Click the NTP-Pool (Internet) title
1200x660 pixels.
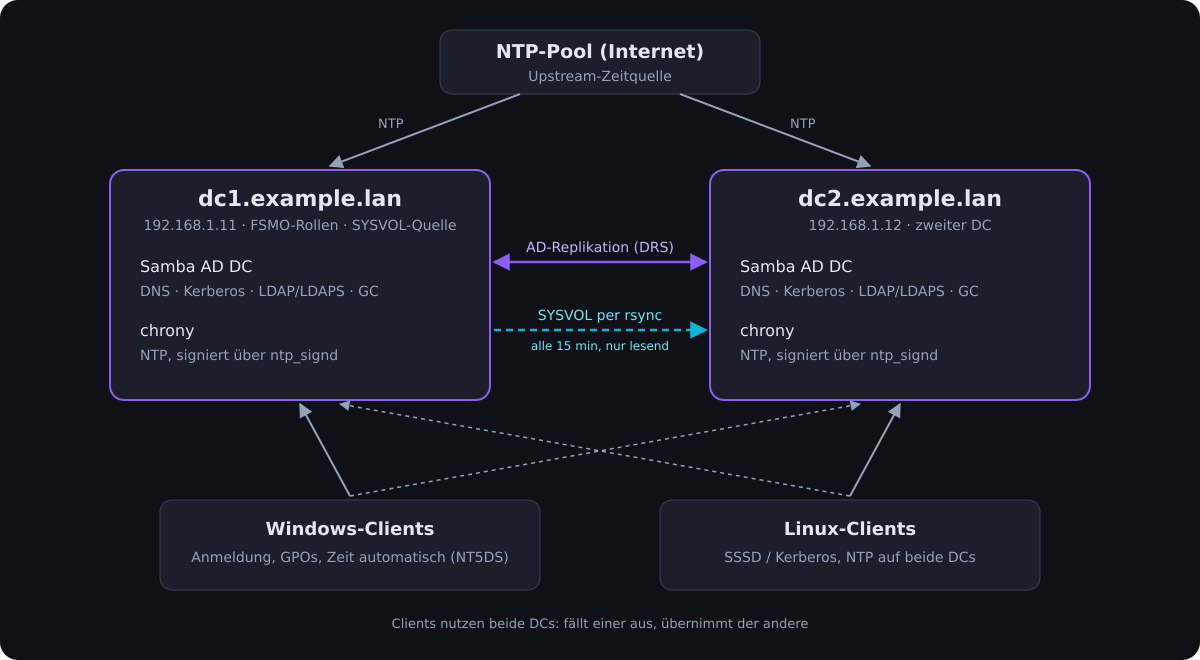pyautogui.click(x=600, y=52)
